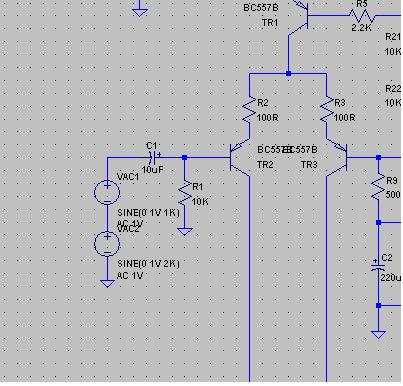
Task: Select the TR1 transistor symbol
Action: (x=298, y=15)
